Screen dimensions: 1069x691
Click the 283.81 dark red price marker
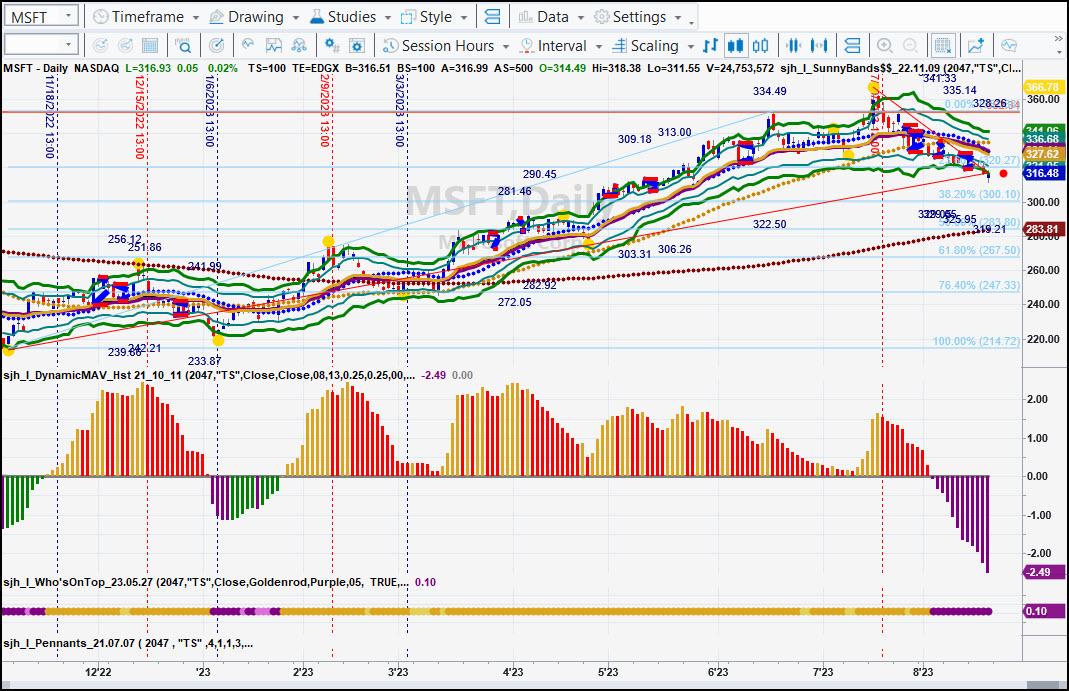click(1042, 229)
